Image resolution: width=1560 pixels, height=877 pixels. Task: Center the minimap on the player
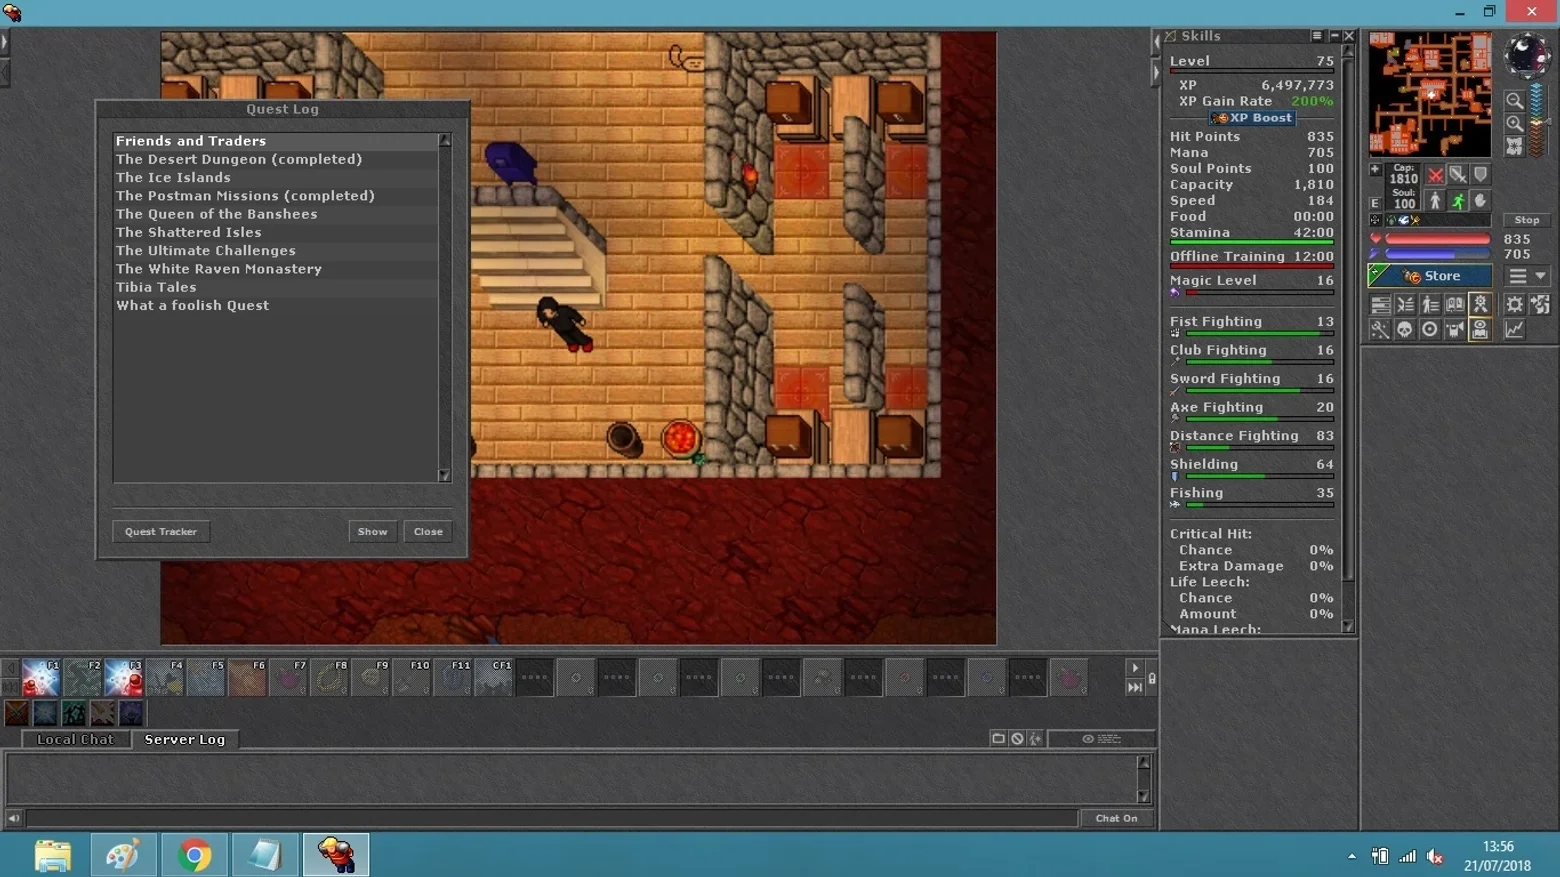(1515, 146)
